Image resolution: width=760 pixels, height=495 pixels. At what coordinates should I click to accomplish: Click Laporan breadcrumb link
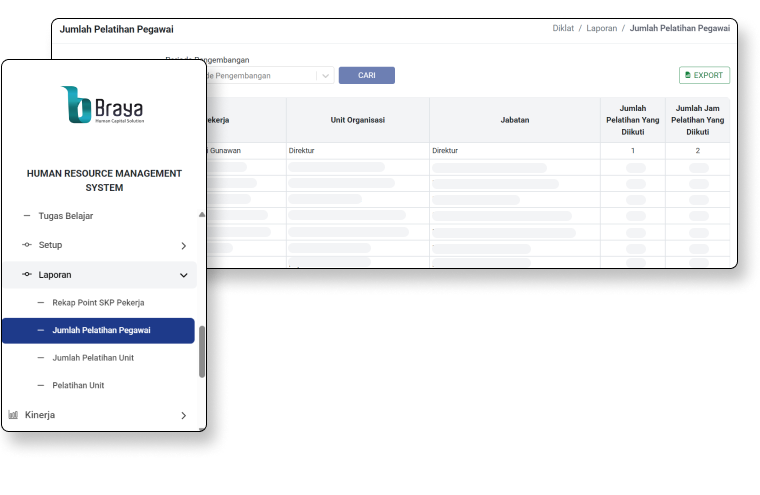(x=601, y=29)
